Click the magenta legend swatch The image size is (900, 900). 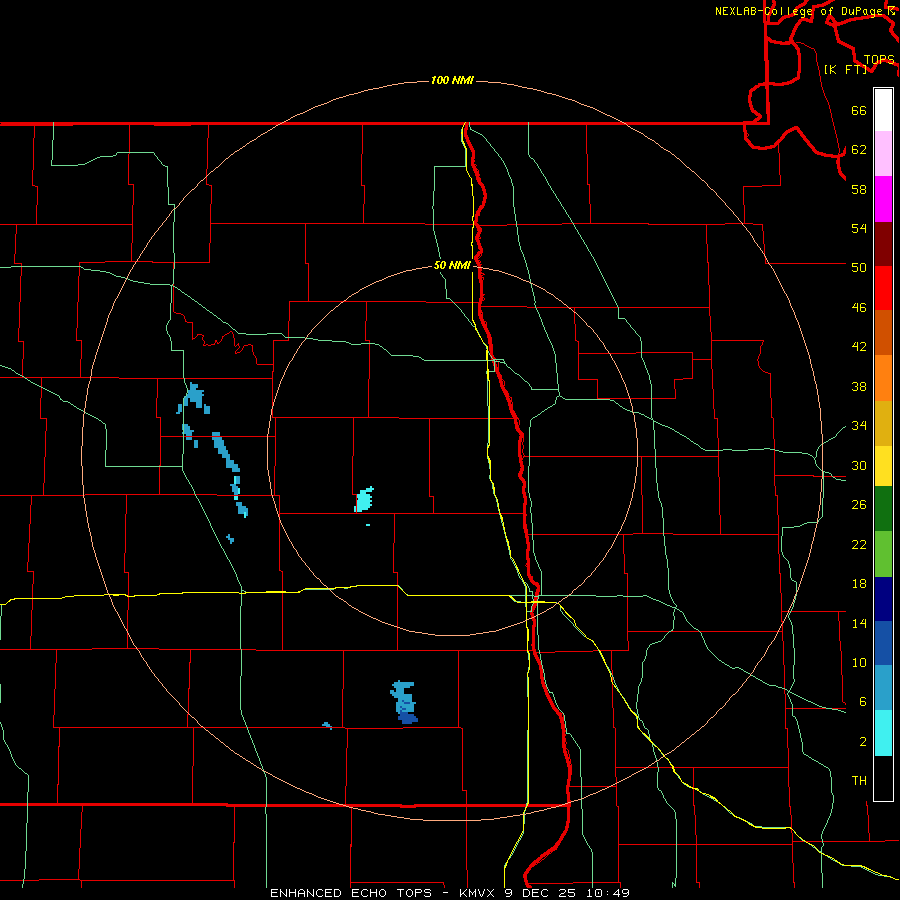click(883, 199)
